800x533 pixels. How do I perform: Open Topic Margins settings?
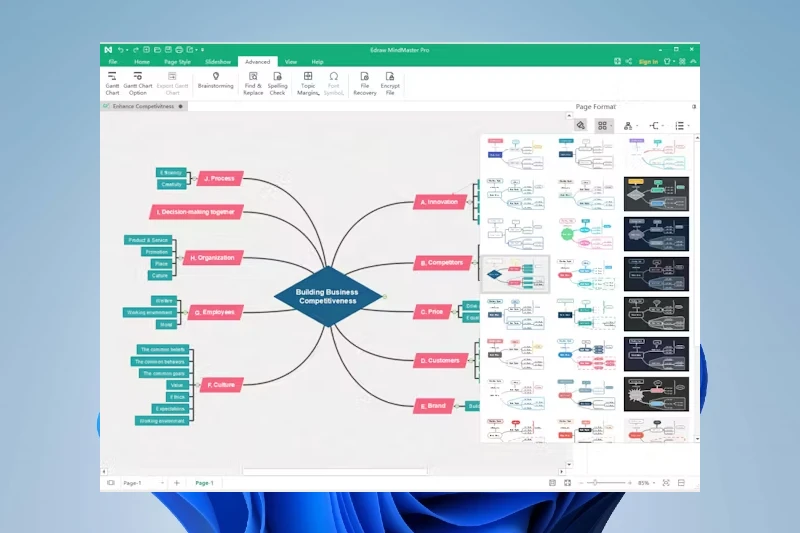[x=308, y=82]
